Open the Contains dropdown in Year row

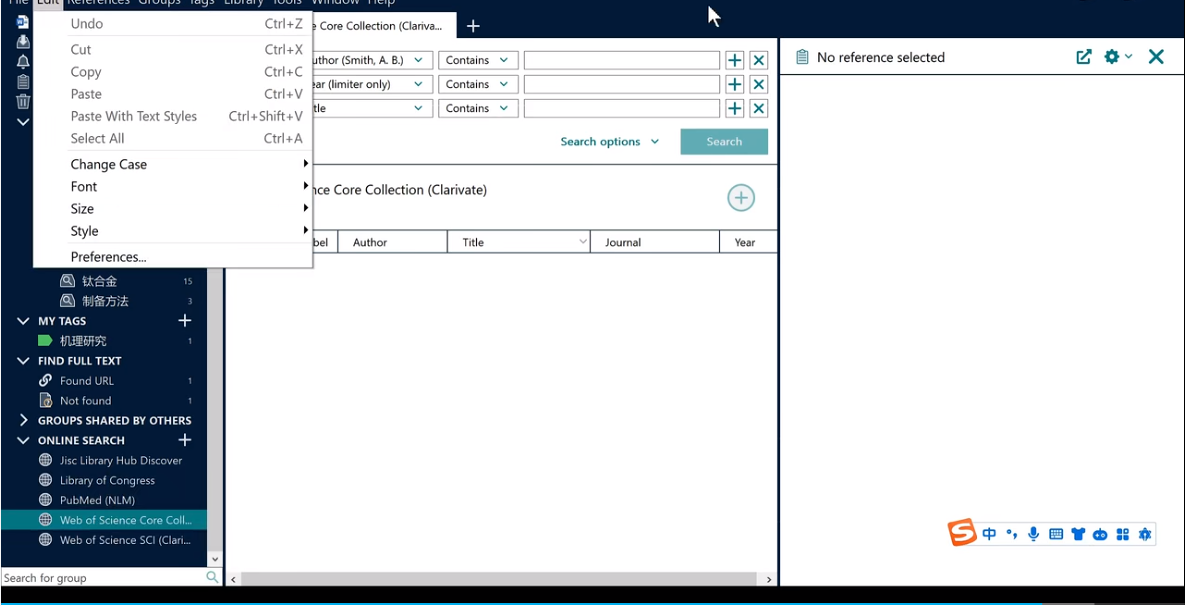click(x=478, y=85)
